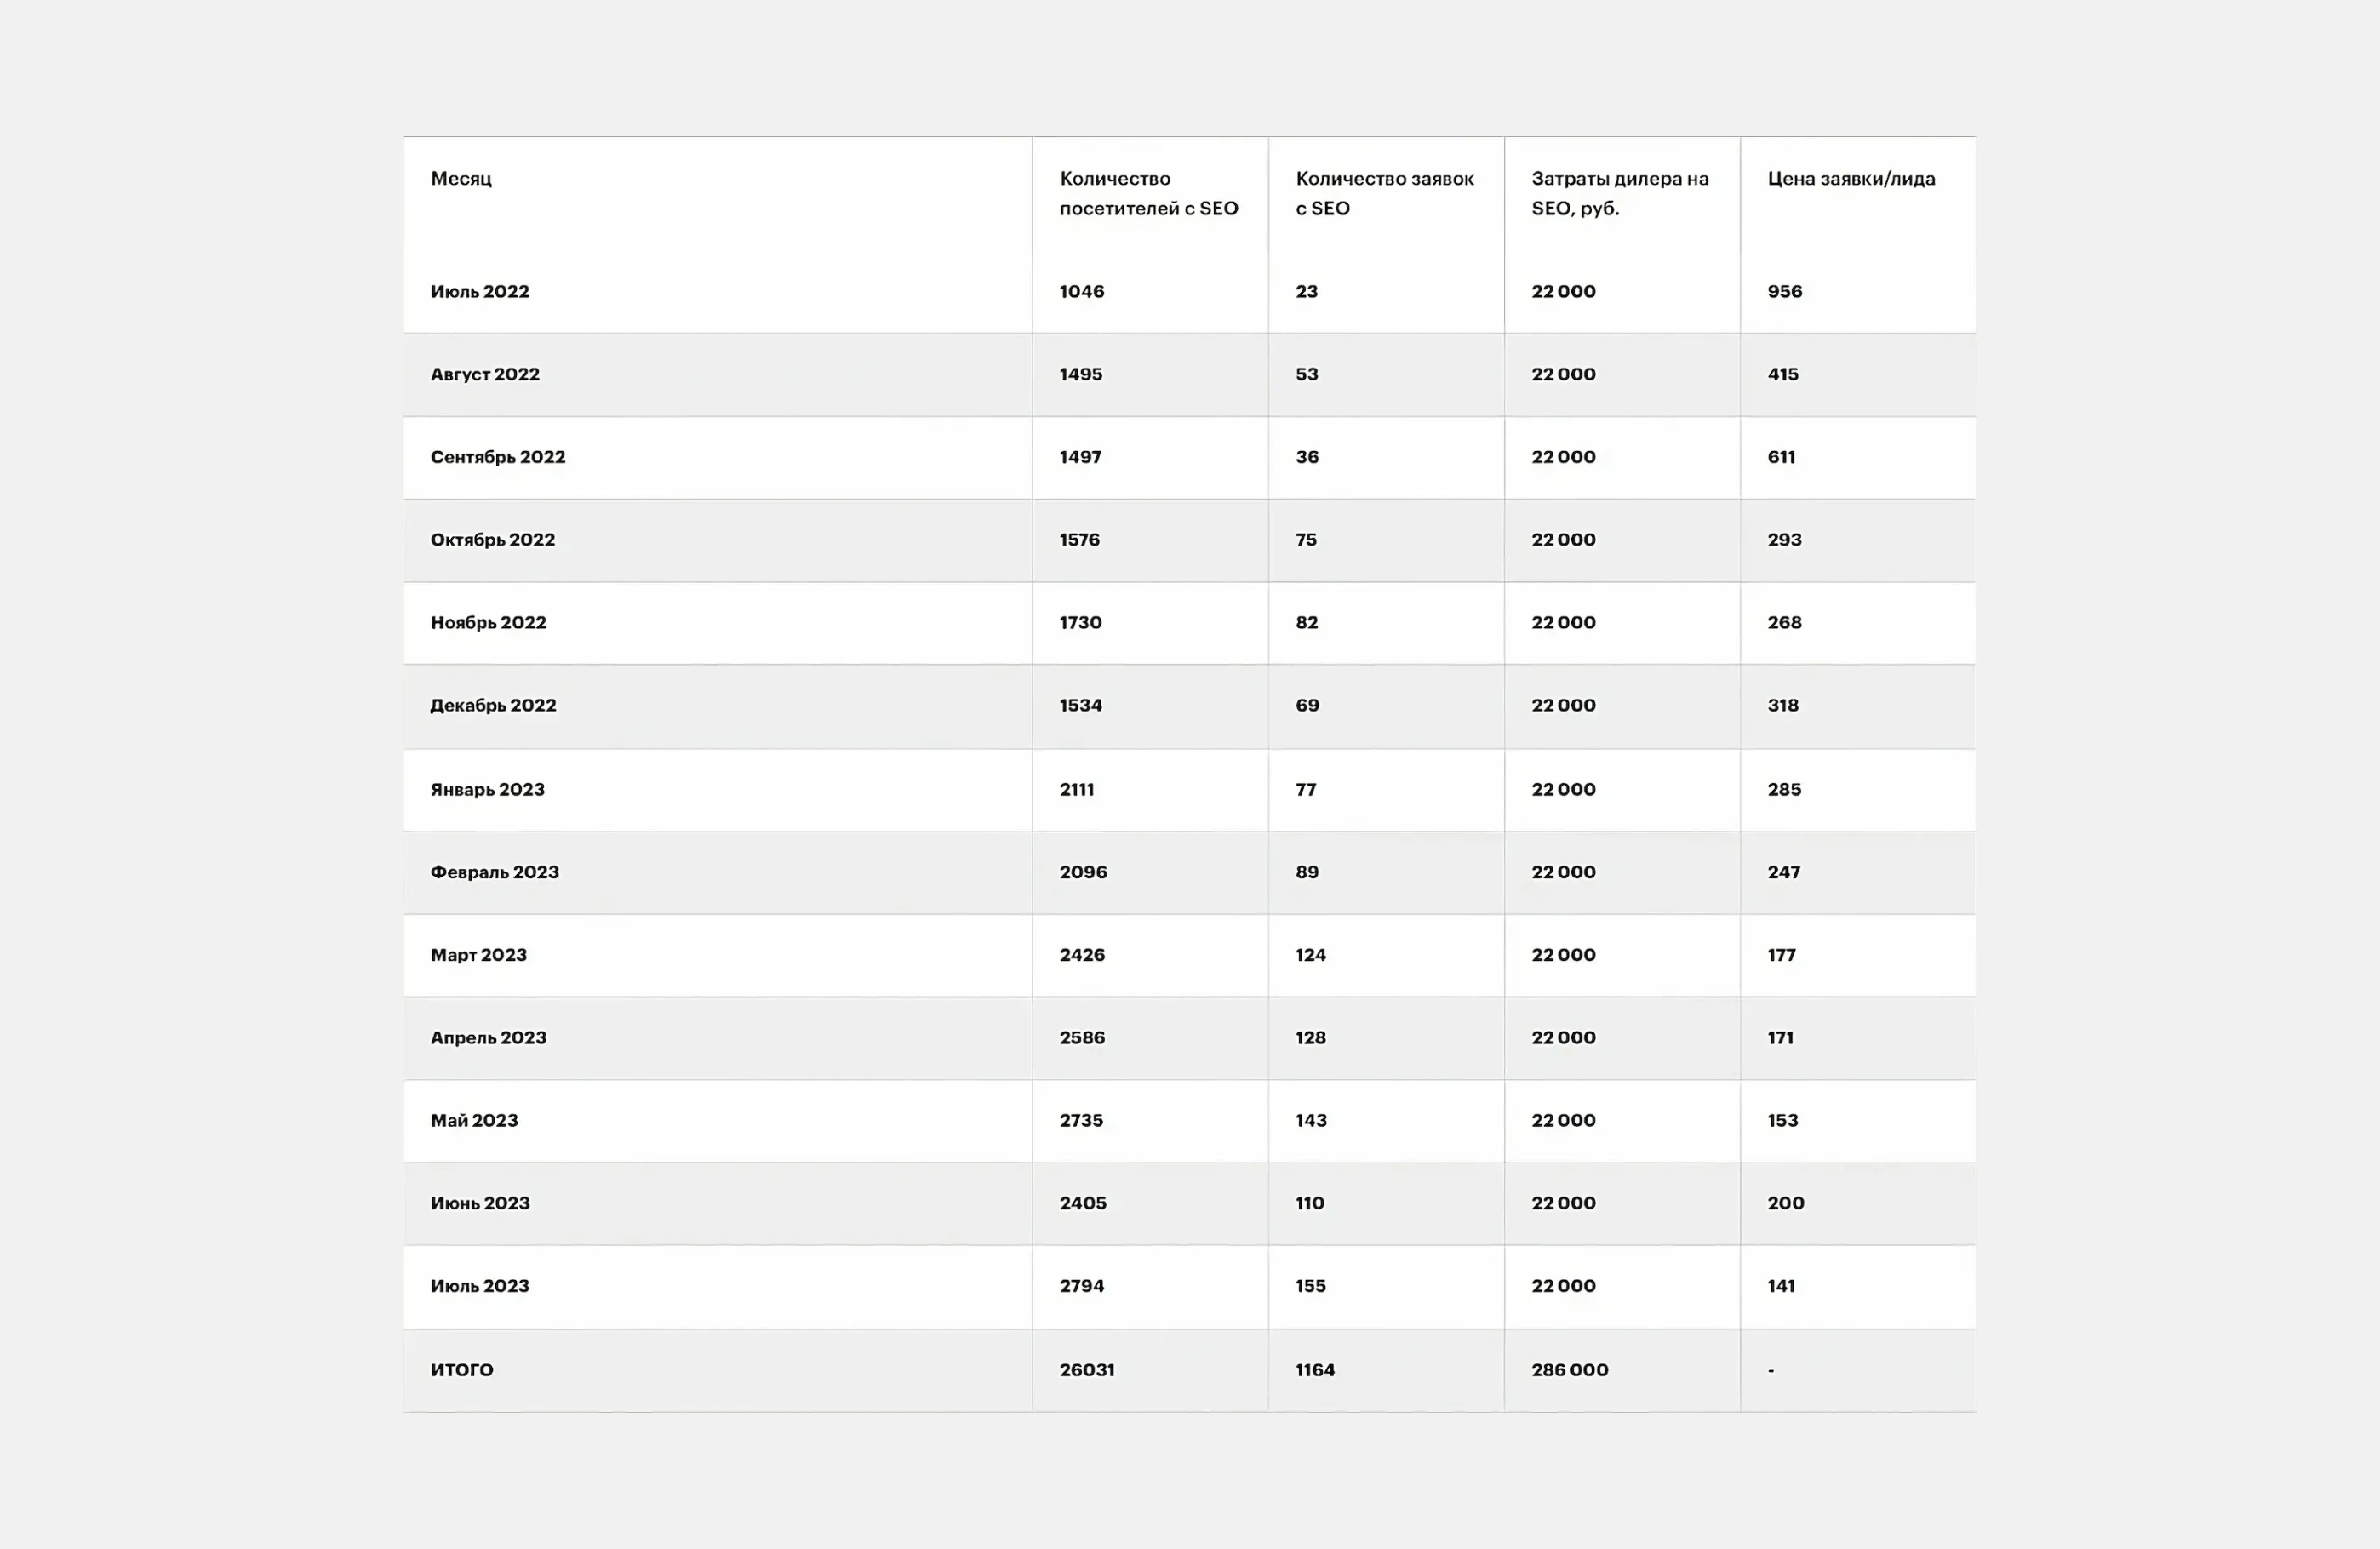The width and height of the screenshot is (2380, 1549).
Task: Select the Январь 2023 visitor count 2111
Action: pyautogui.click(x=1077, y=790)
